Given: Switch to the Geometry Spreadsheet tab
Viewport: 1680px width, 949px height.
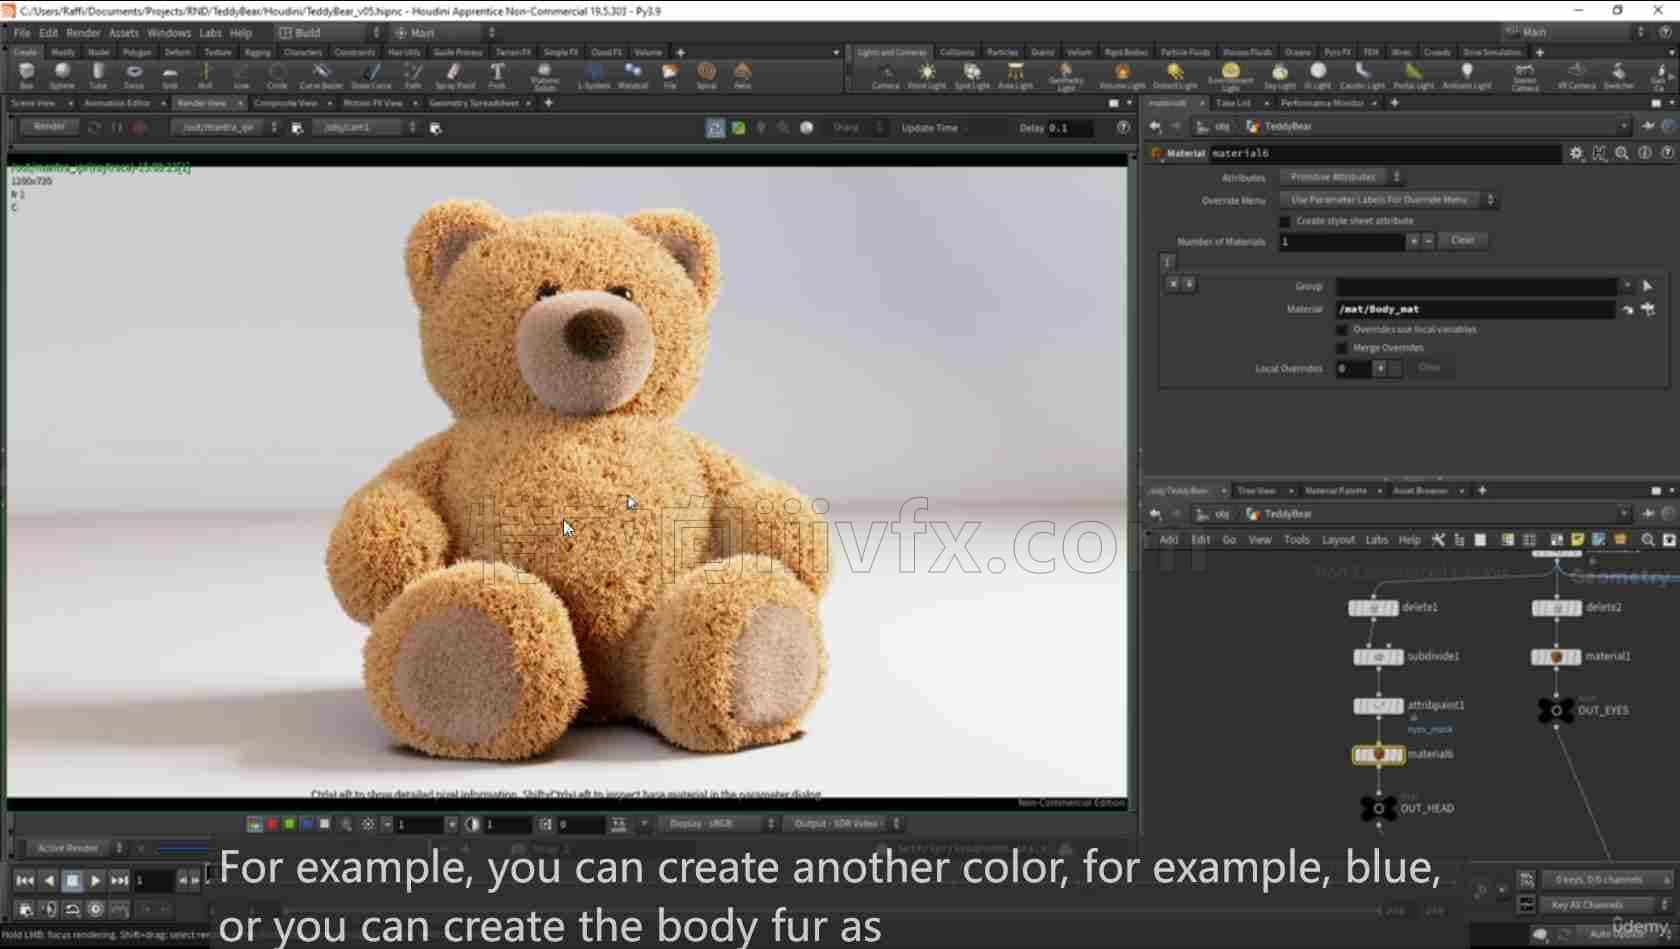Looking at the screenshot, I should 474,103.
